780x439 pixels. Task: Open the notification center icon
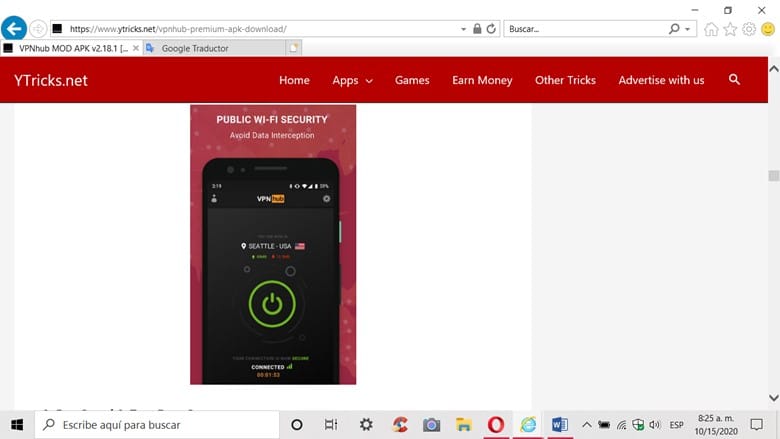tap(757, 425)
